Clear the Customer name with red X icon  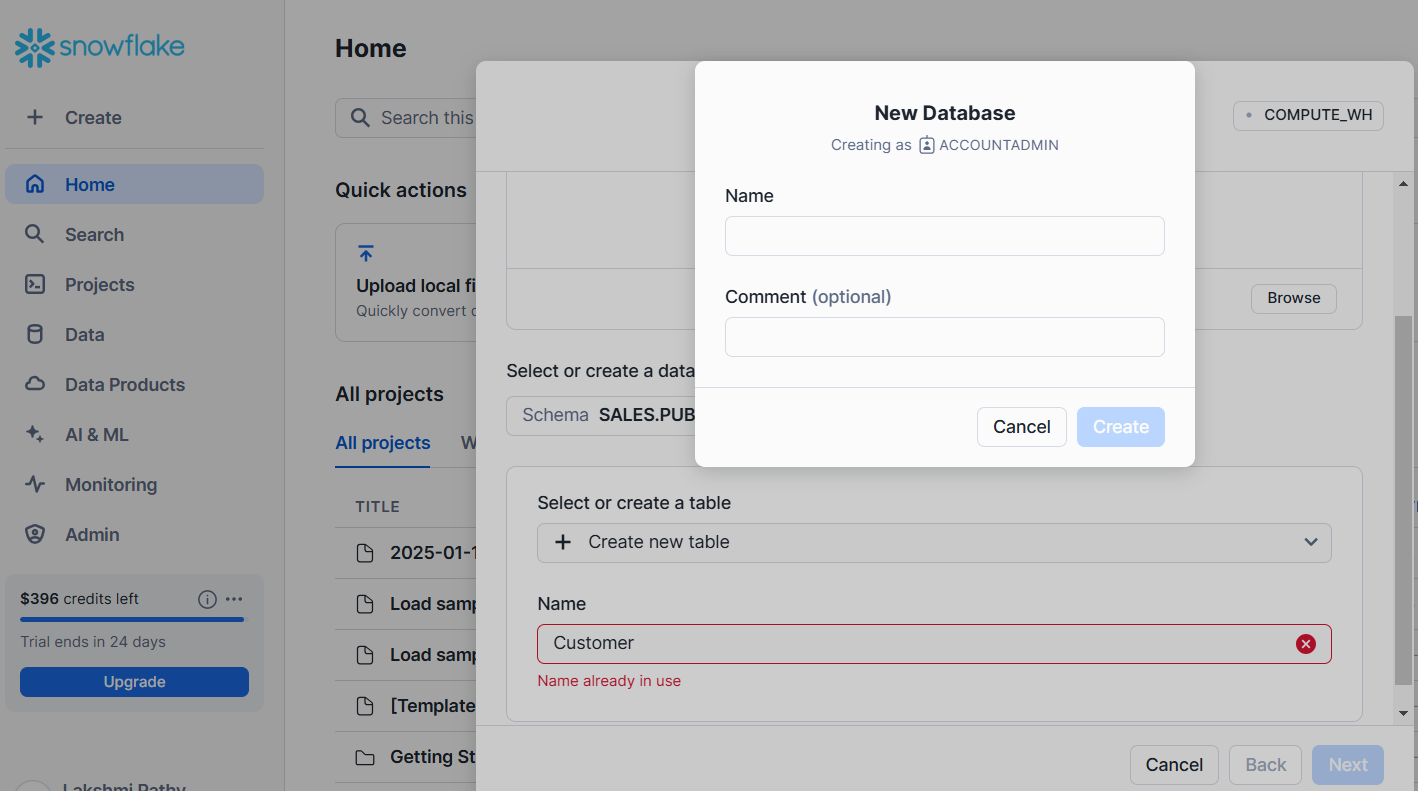(1305, 644)
